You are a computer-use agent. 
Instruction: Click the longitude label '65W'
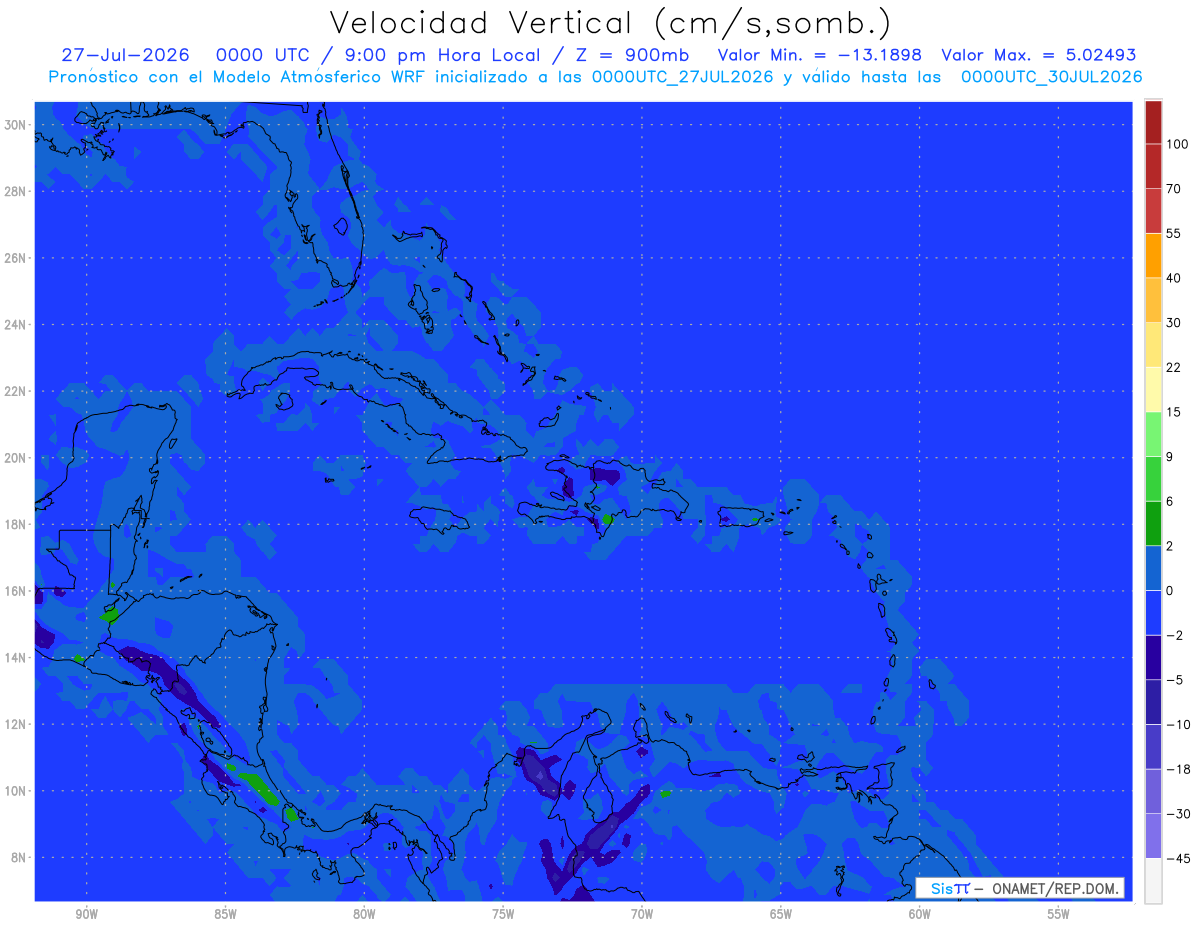tap(781, 915)
